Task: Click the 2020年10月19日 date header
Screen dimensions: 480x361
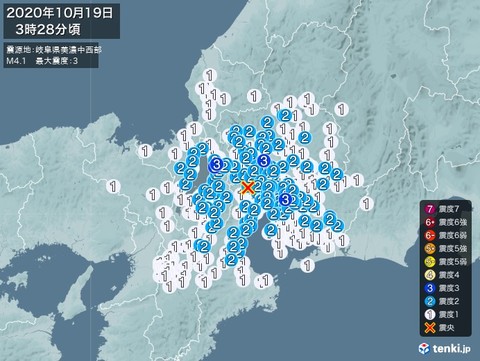Action: point(60,13)
